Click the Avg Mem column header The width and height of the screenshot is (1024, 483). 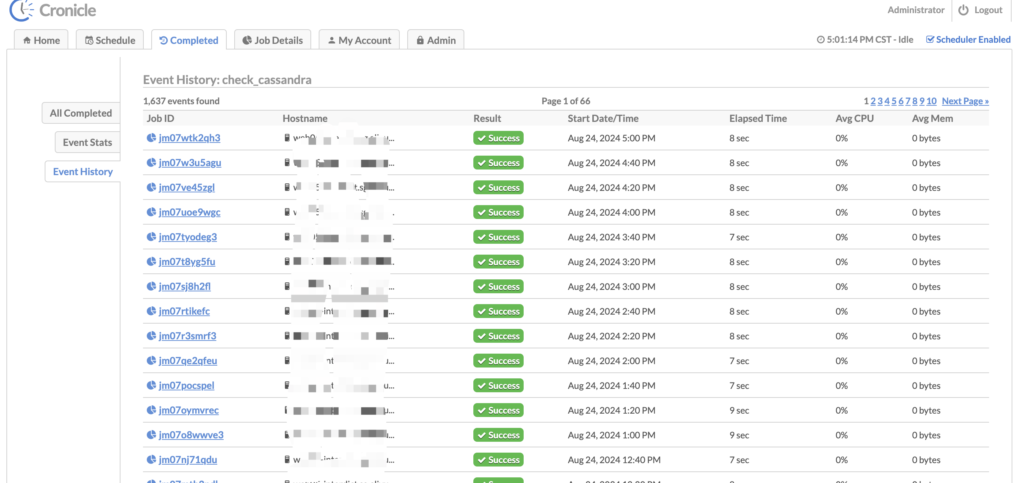click(932, 118)
